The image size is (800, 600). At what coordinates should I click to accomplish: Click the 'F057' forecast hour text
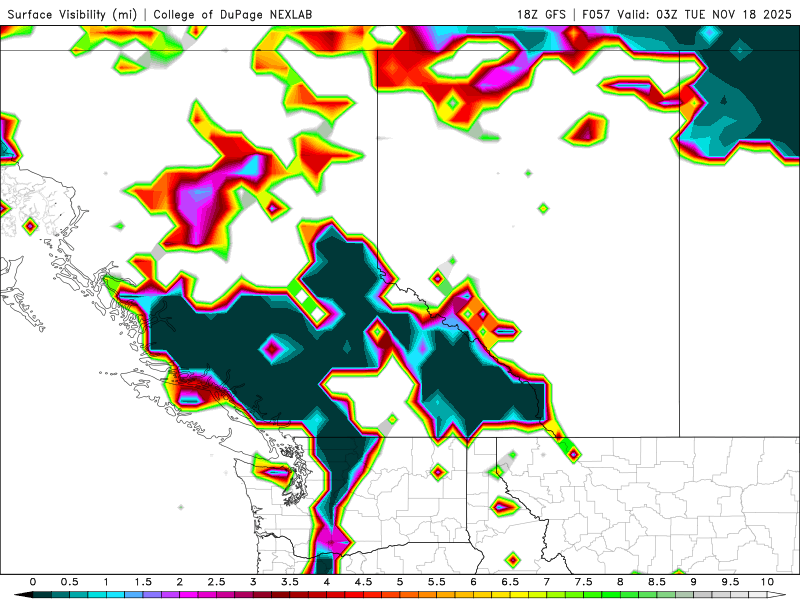597,14
